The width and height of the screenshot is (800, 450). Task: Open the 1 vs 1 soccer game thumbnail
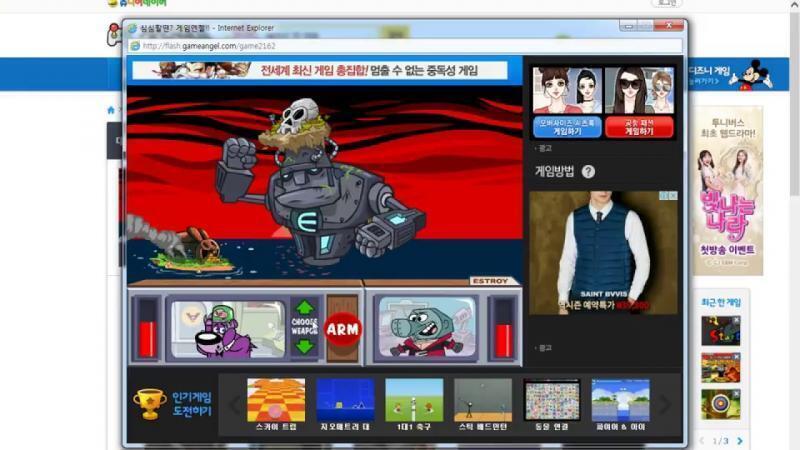click(x=414, y=400)
